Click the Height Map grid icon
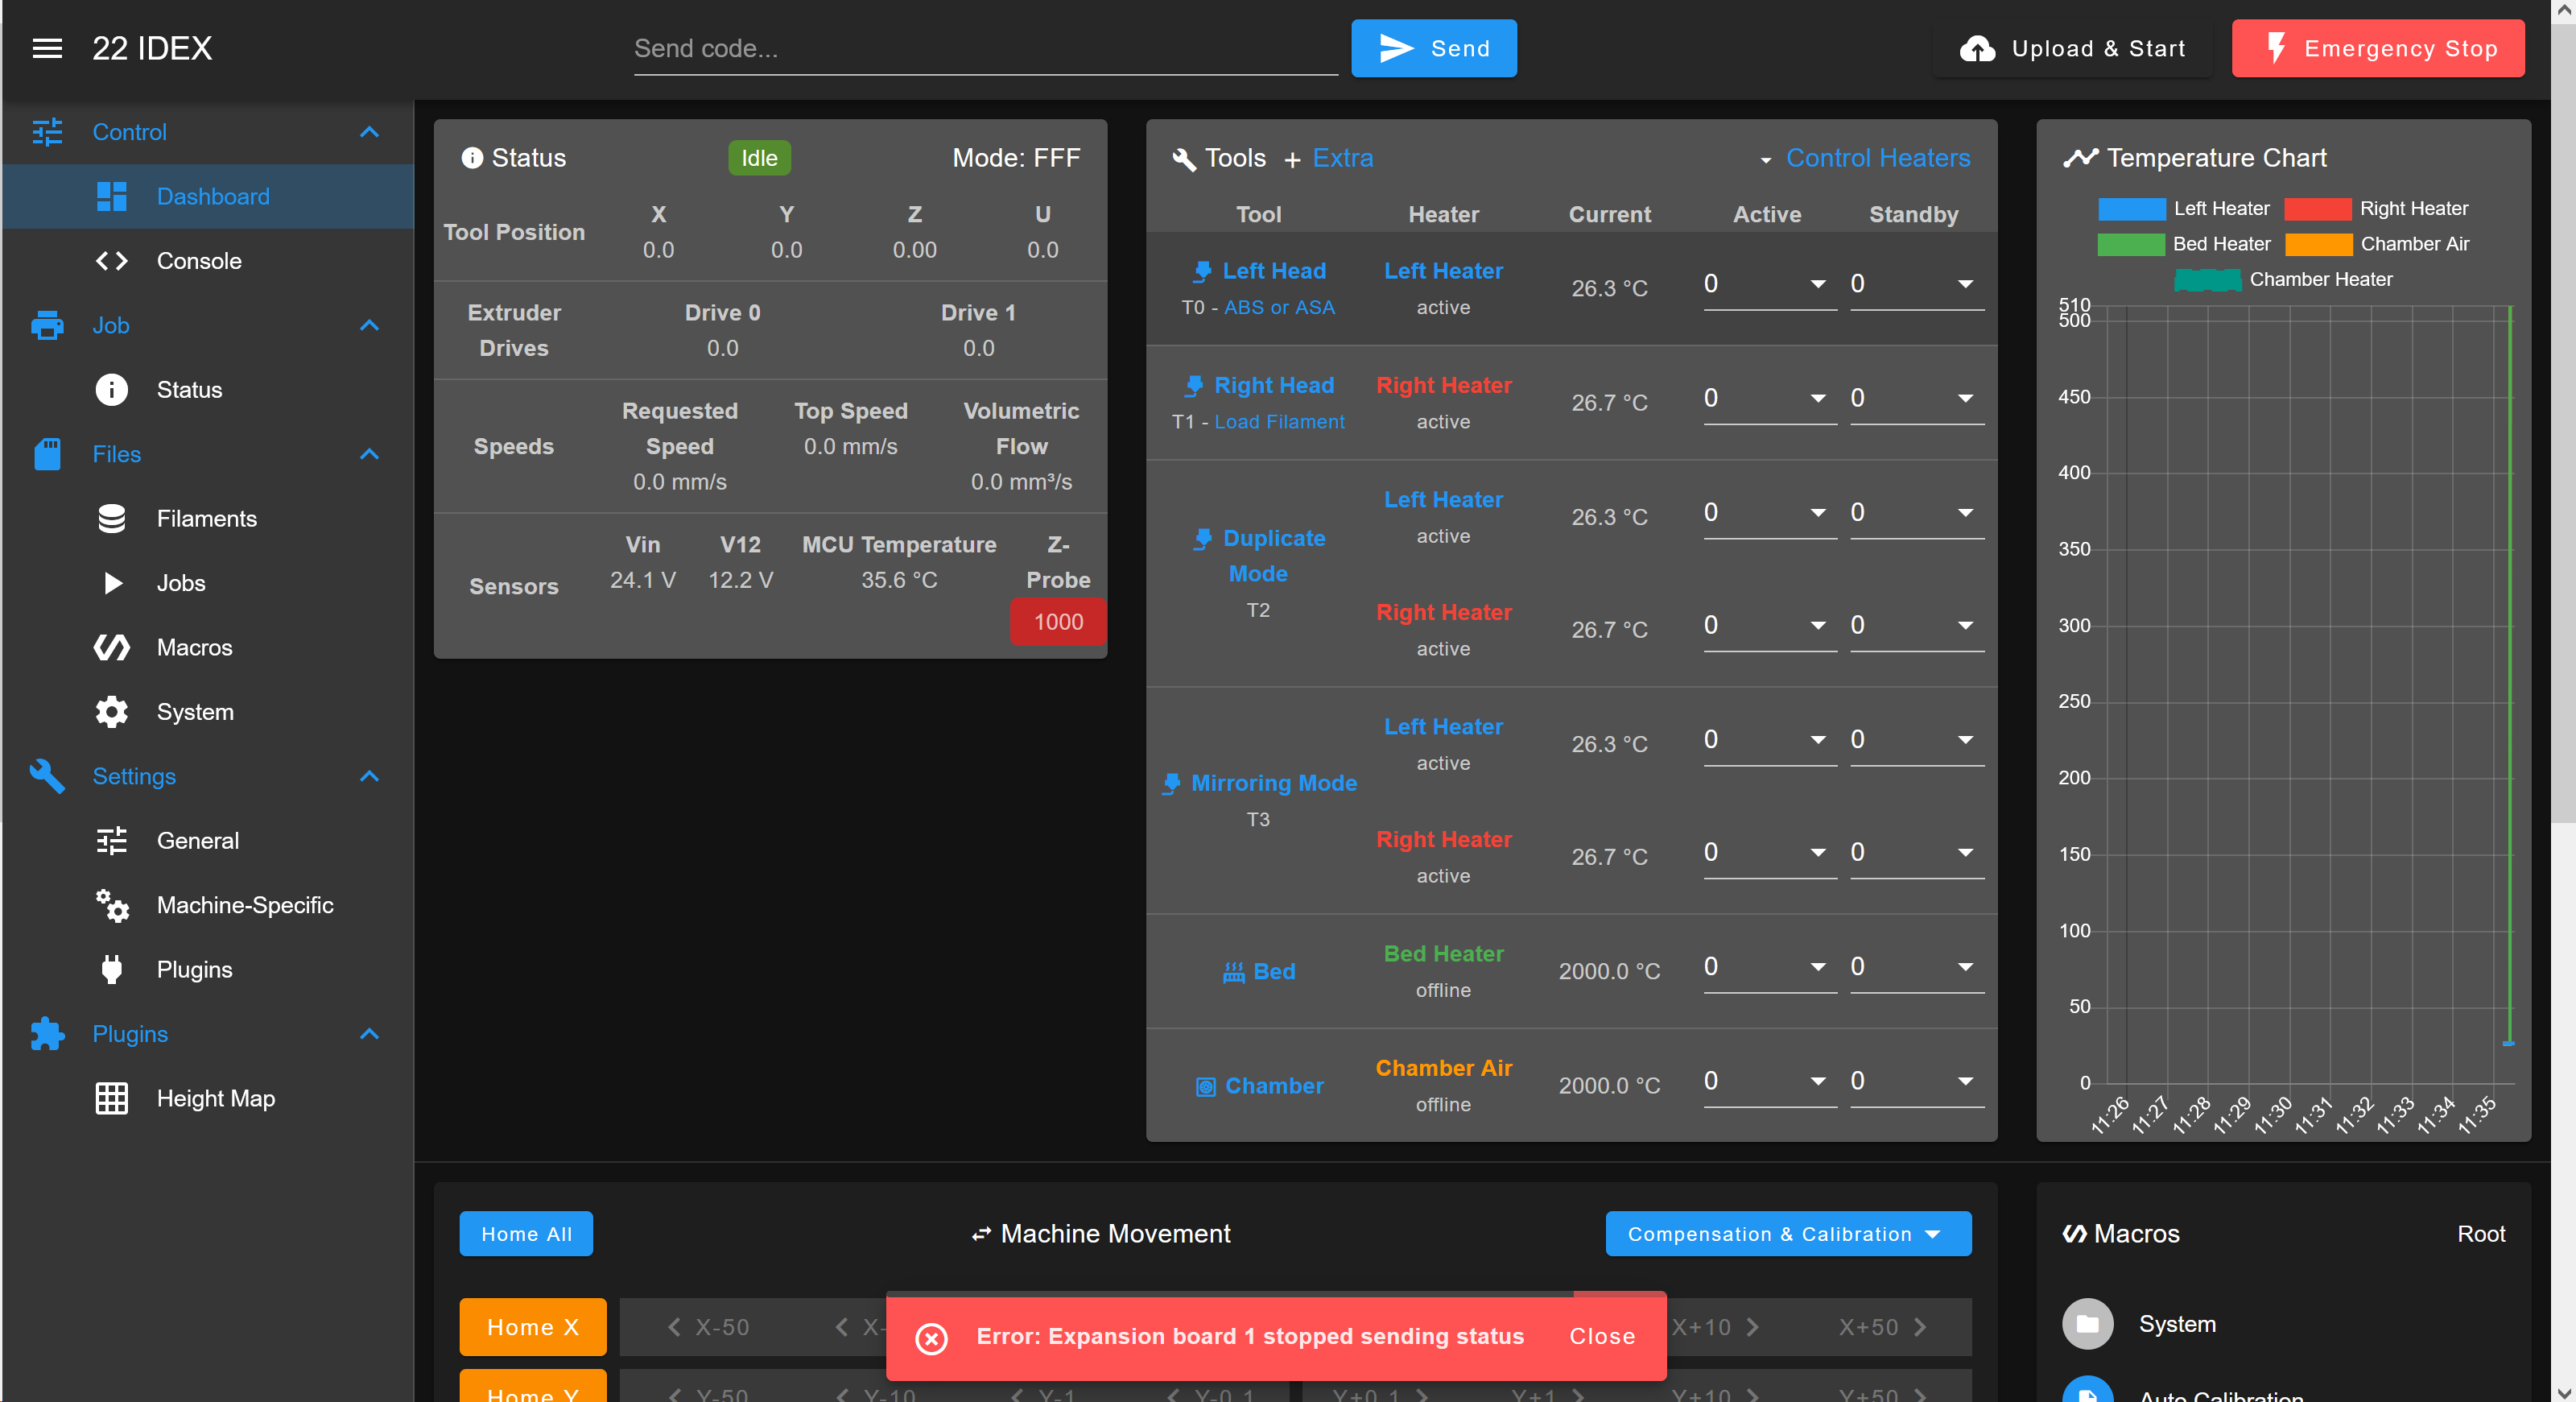This screenshot has height=1402, width=2576. click(x=112, y=1098)
